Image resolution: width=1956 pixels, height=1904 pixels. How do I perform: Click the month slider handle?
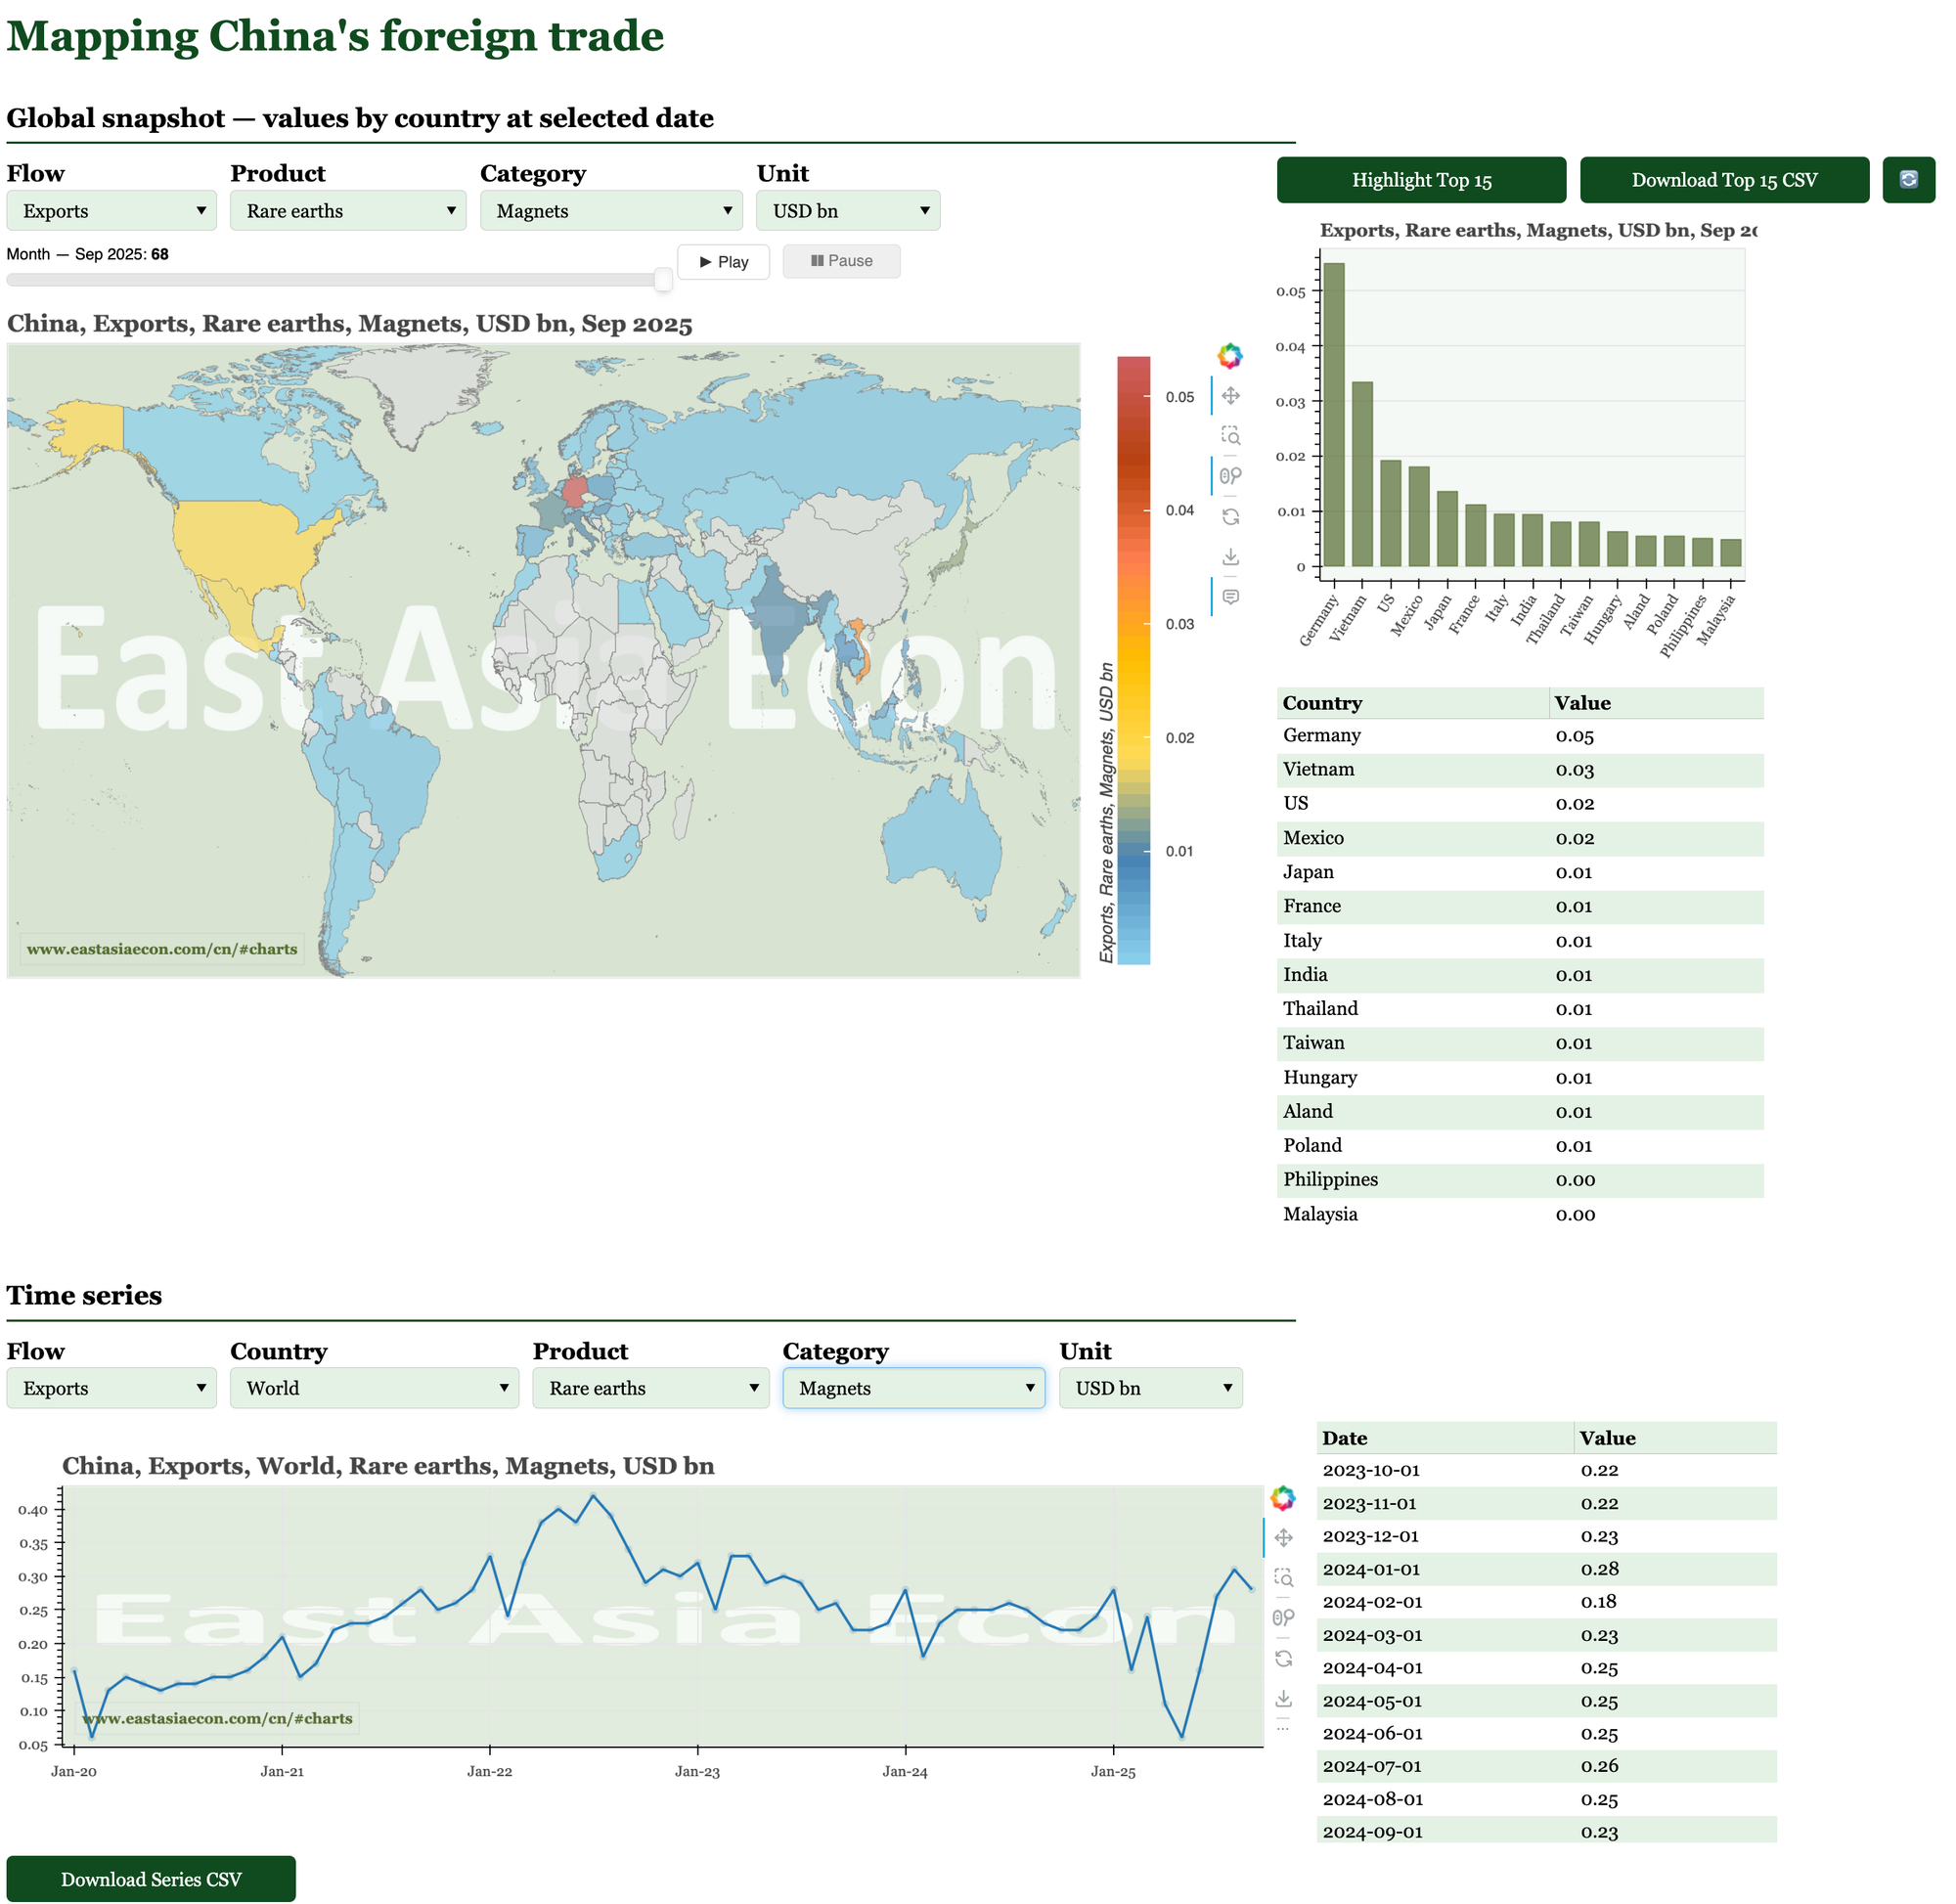[663, 280]
